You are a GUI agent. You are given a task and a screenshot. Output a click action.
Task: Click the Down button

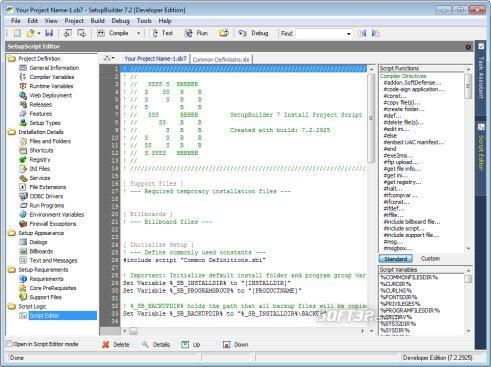(x=235, y=345)
